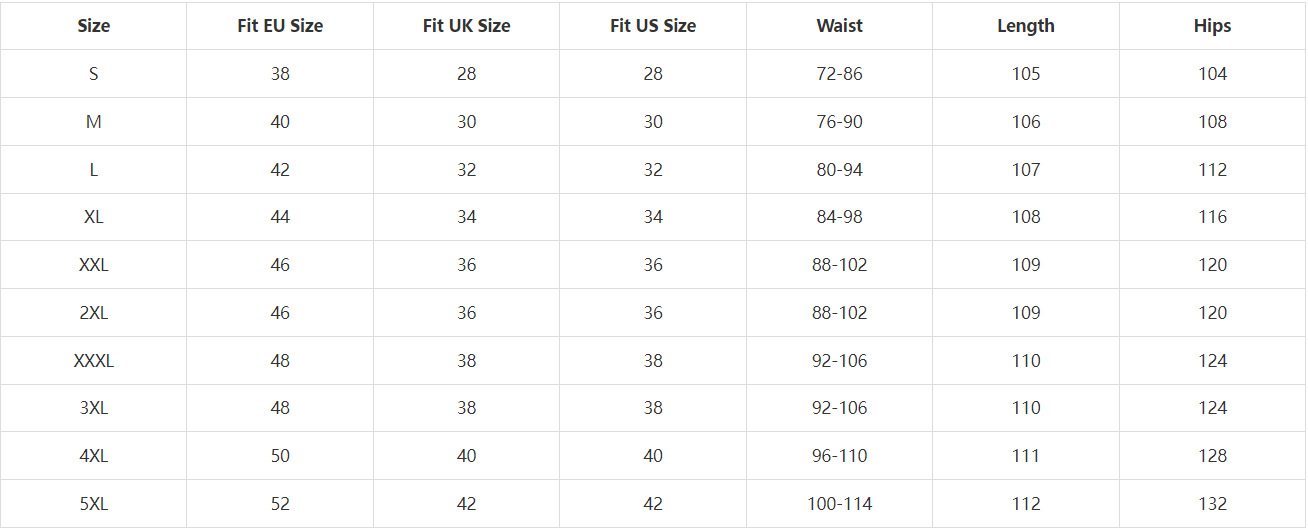Select the 5XL size row label
Screen dimensions: 1308x530
pyautogui.click(x=93, y=504)
